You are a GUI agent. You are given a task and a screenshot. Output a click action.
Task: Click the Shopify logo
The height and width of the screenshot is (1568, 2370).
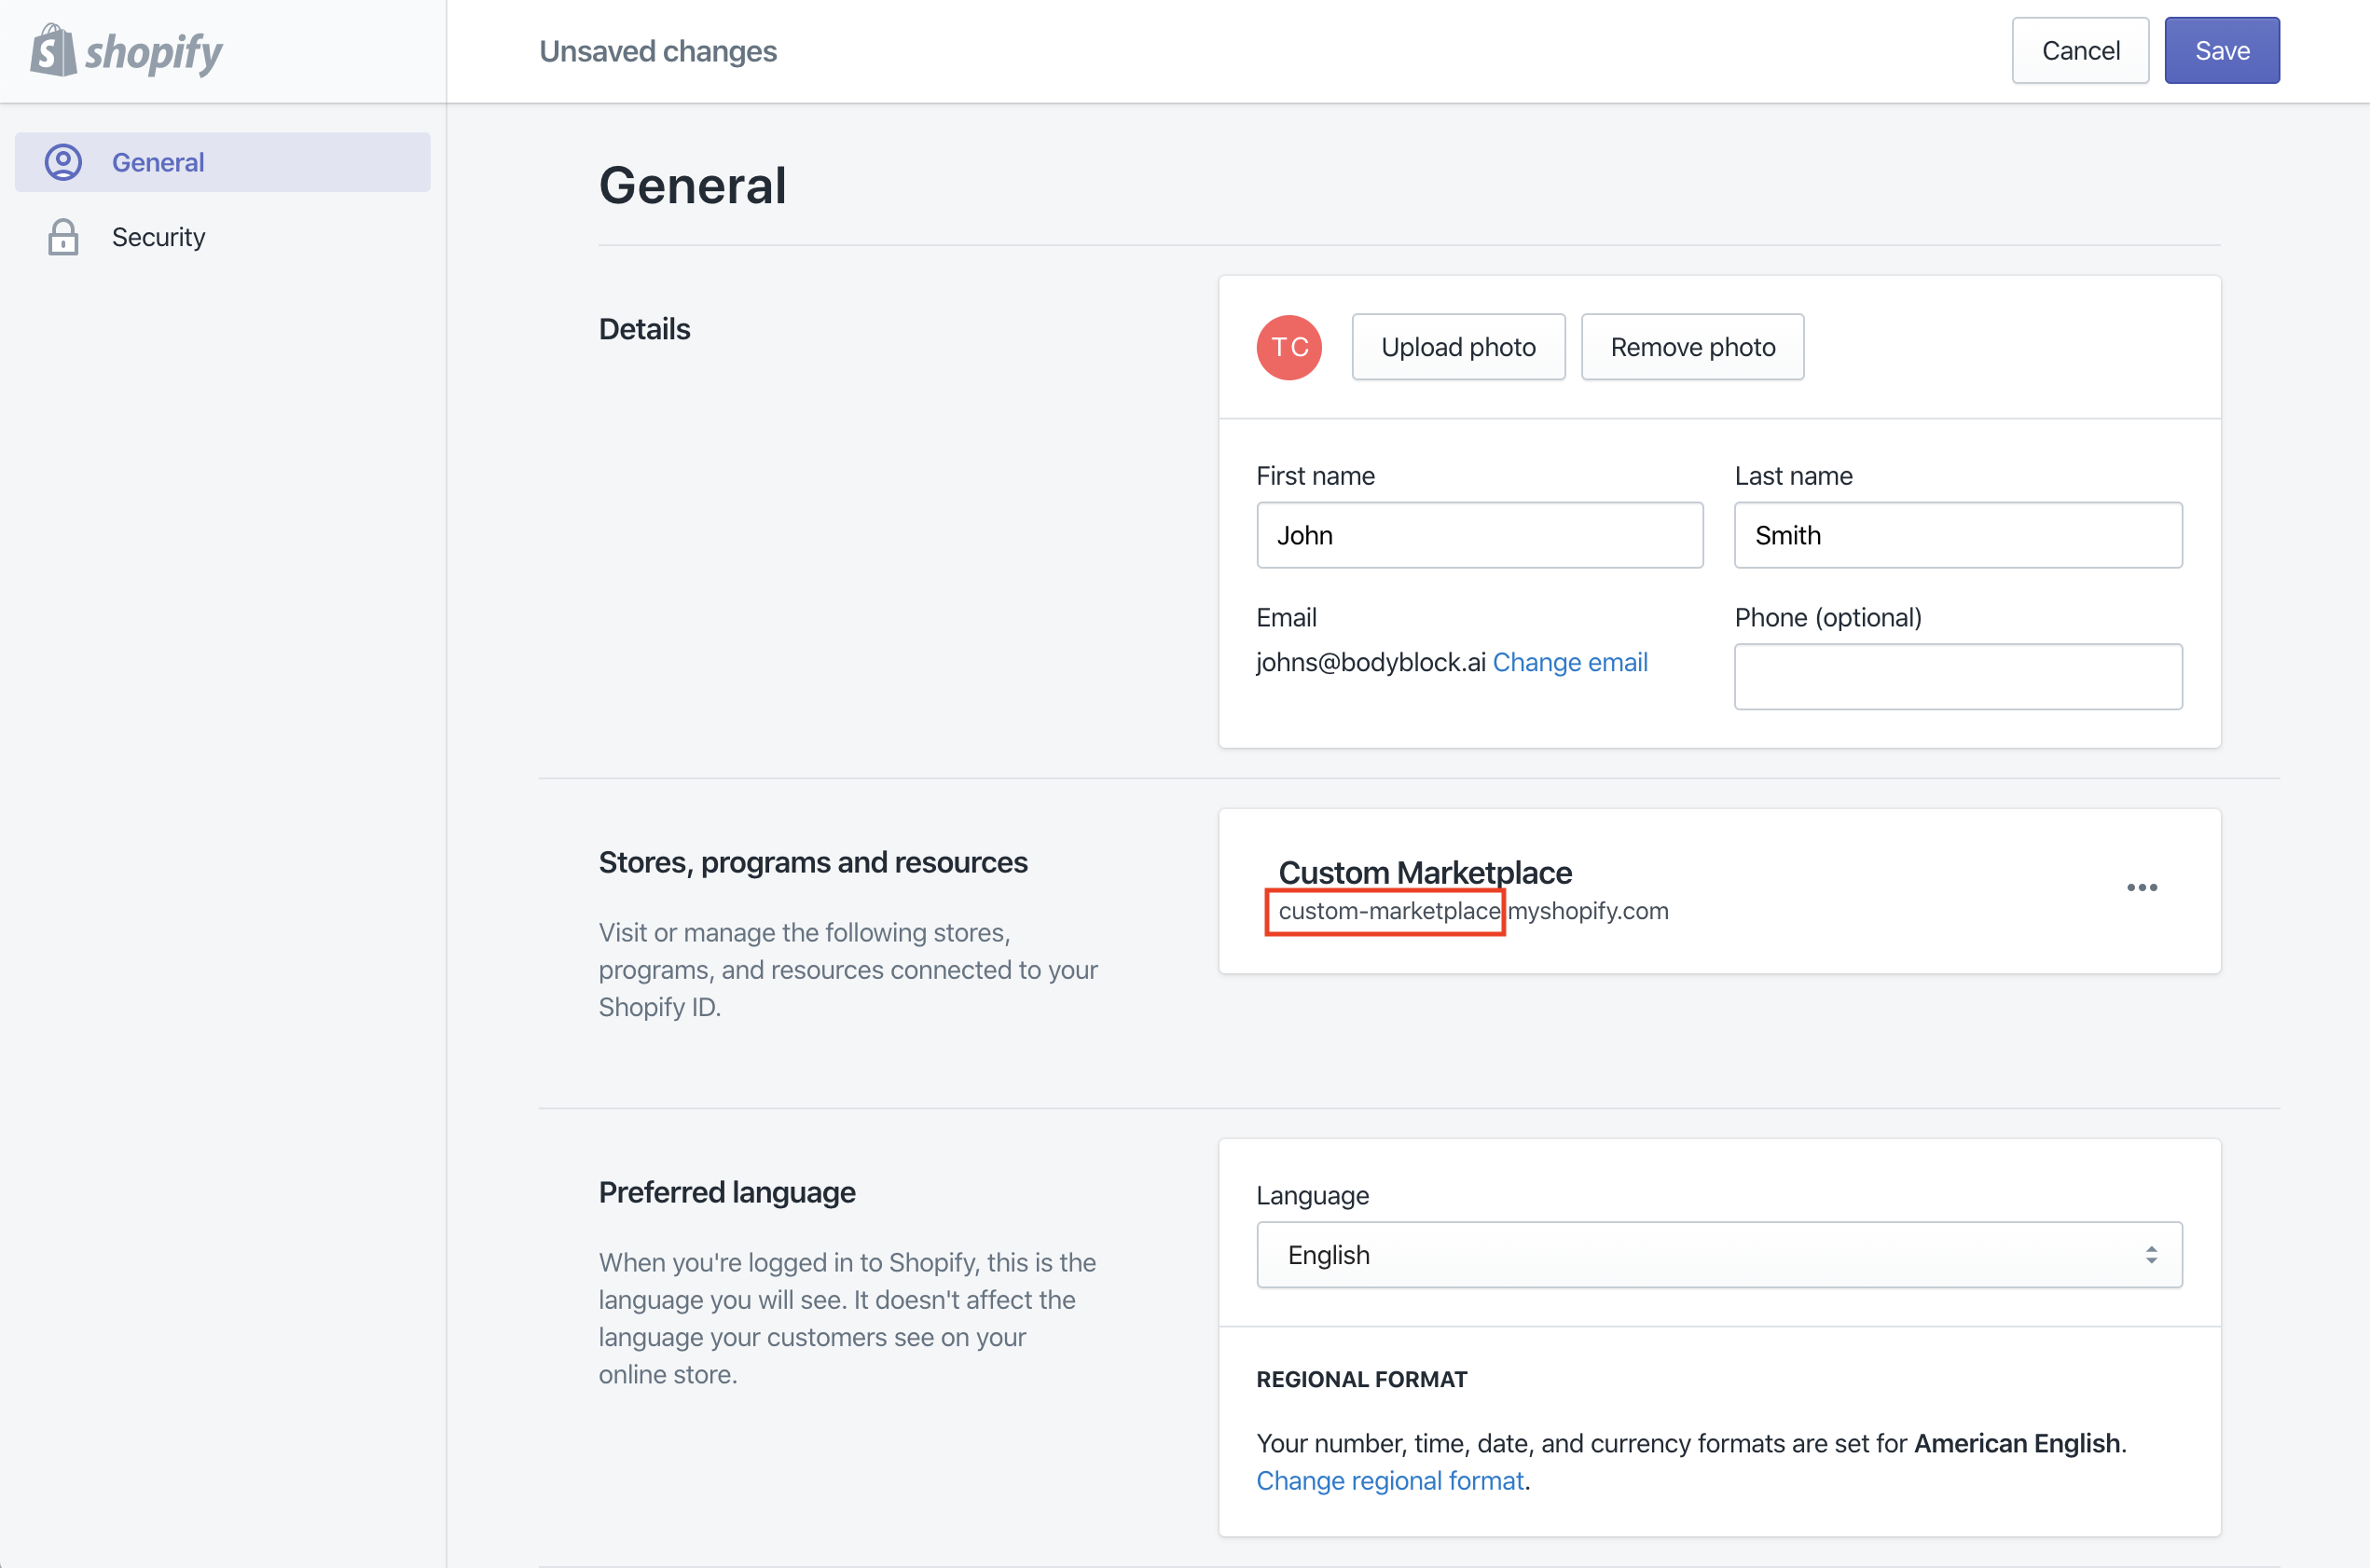(x=126, y=51)
